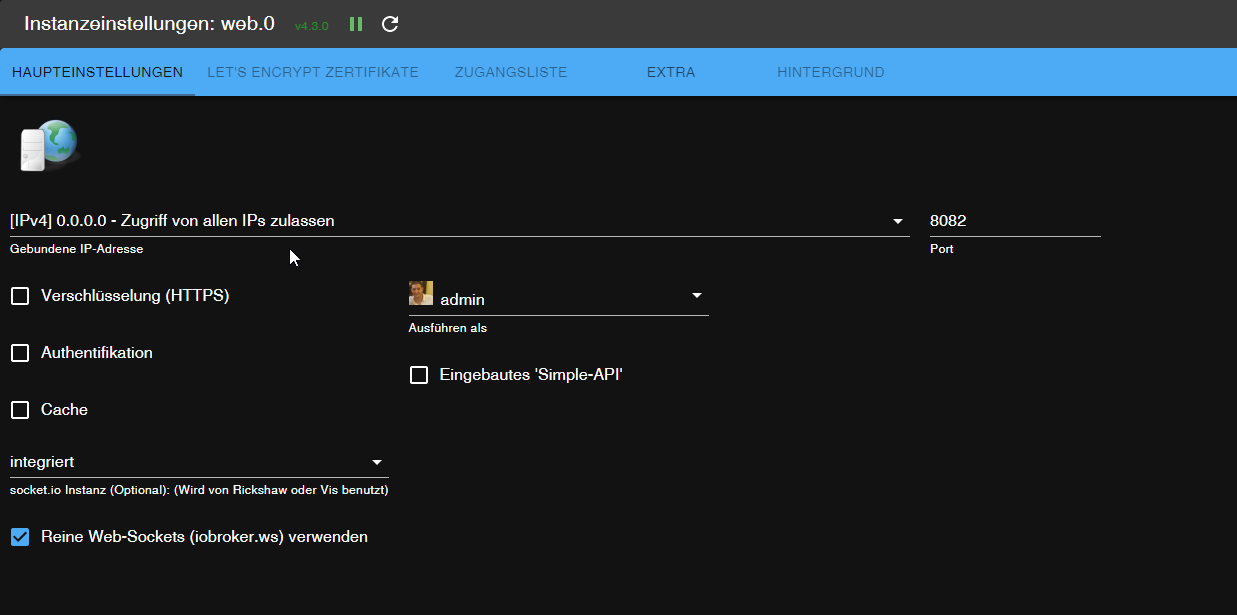The width and height of the screenshot is (1237, 615).
Task: Pause the web.0 instance
Action: pos(355,24)
